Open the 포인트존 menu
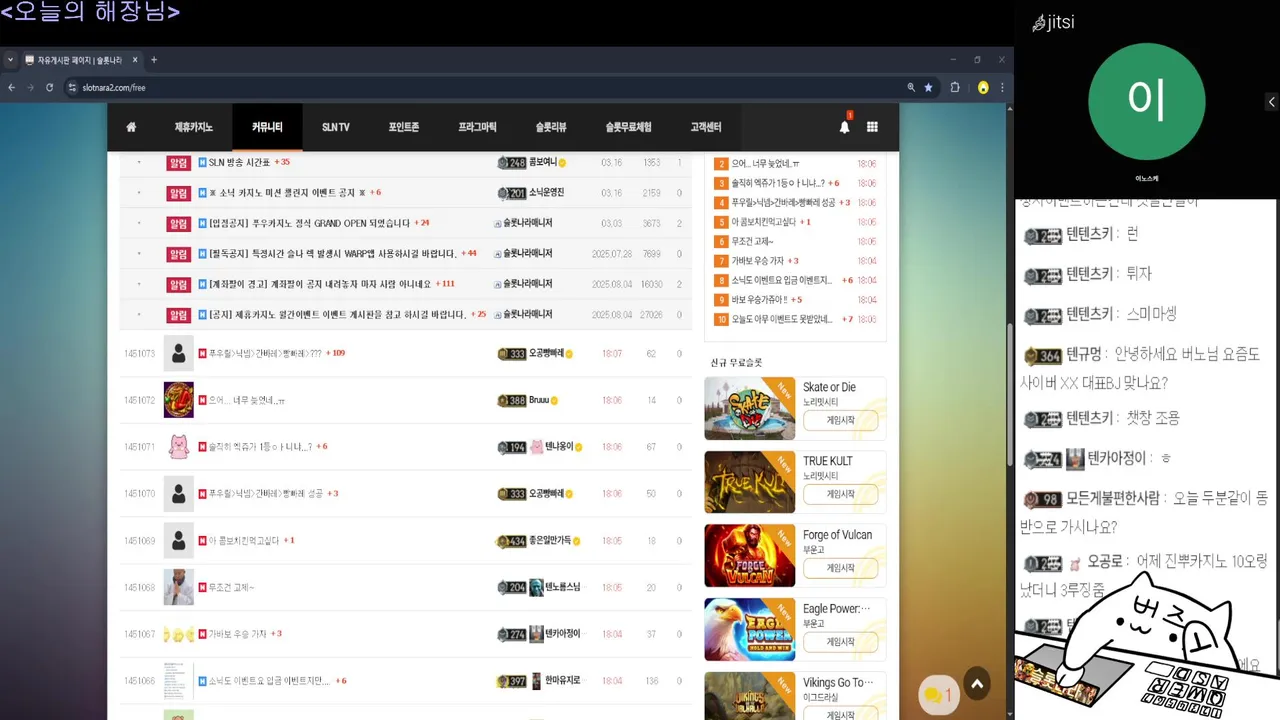 click(x=404, y=127)
